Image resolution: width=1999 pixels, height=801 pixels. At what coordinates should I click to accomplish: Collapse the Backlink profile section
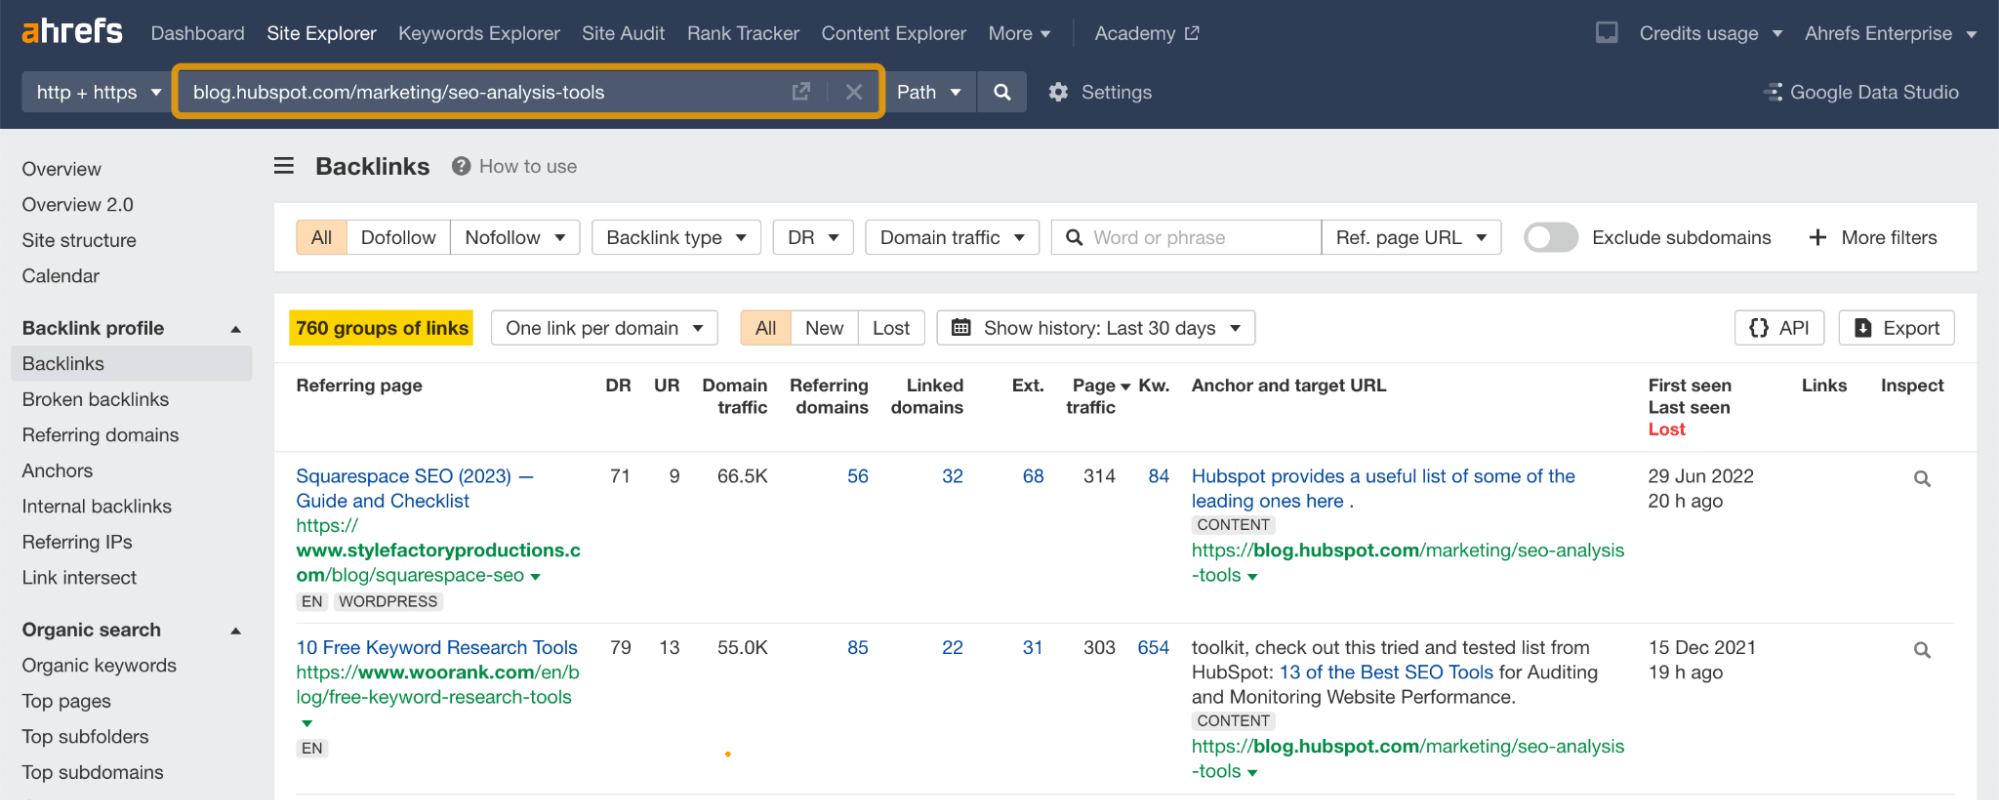[236, 329]
